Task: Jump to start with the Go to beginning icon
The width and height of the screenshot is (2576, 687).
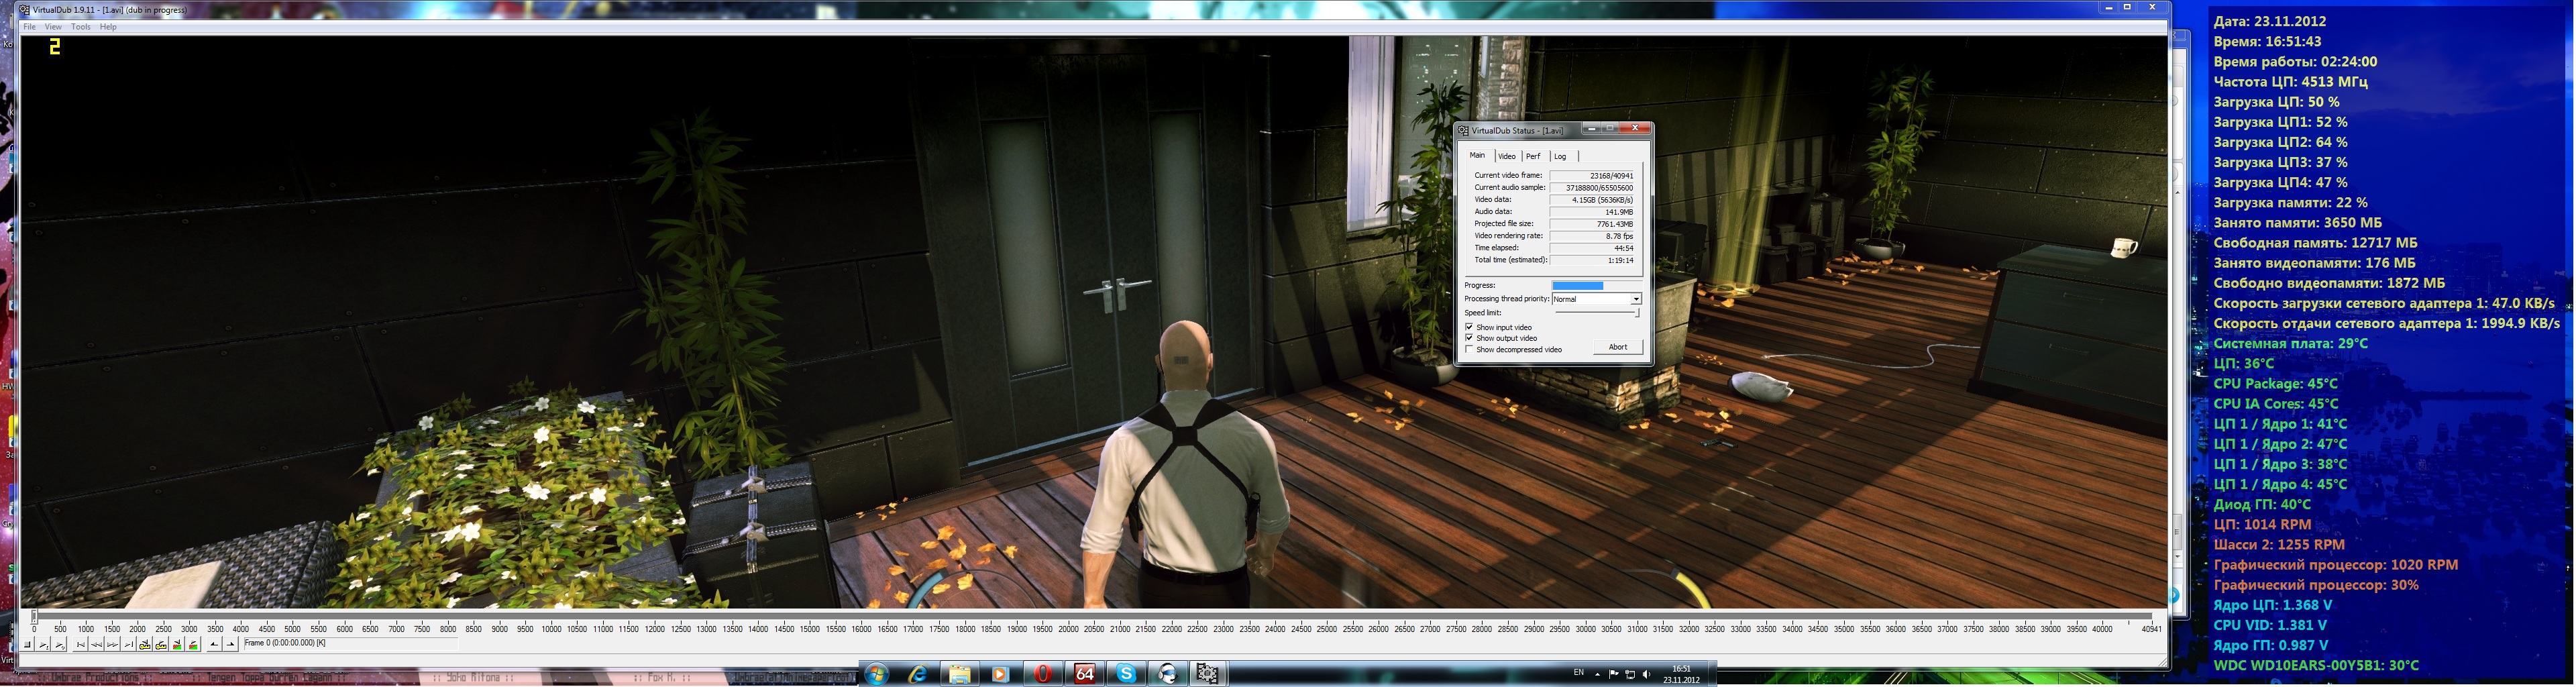Action: click(81, 645)
